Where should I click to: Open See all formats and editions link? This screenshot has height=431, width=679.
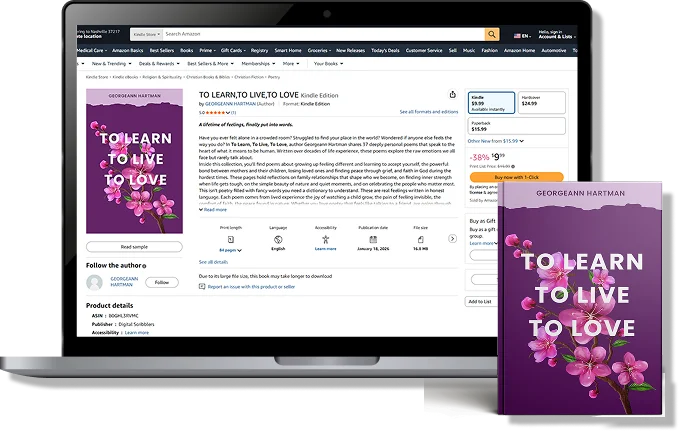click(428, 112)
